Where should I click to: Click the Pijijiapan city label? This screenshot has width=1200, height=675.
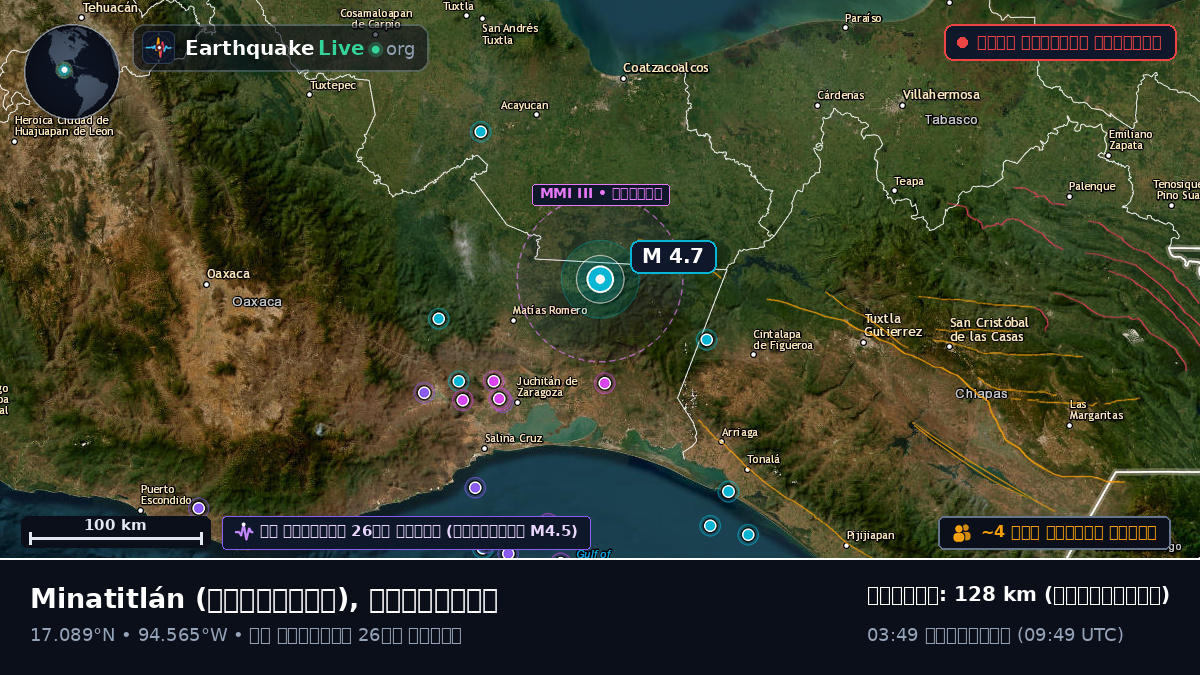(x=870, y=535)
